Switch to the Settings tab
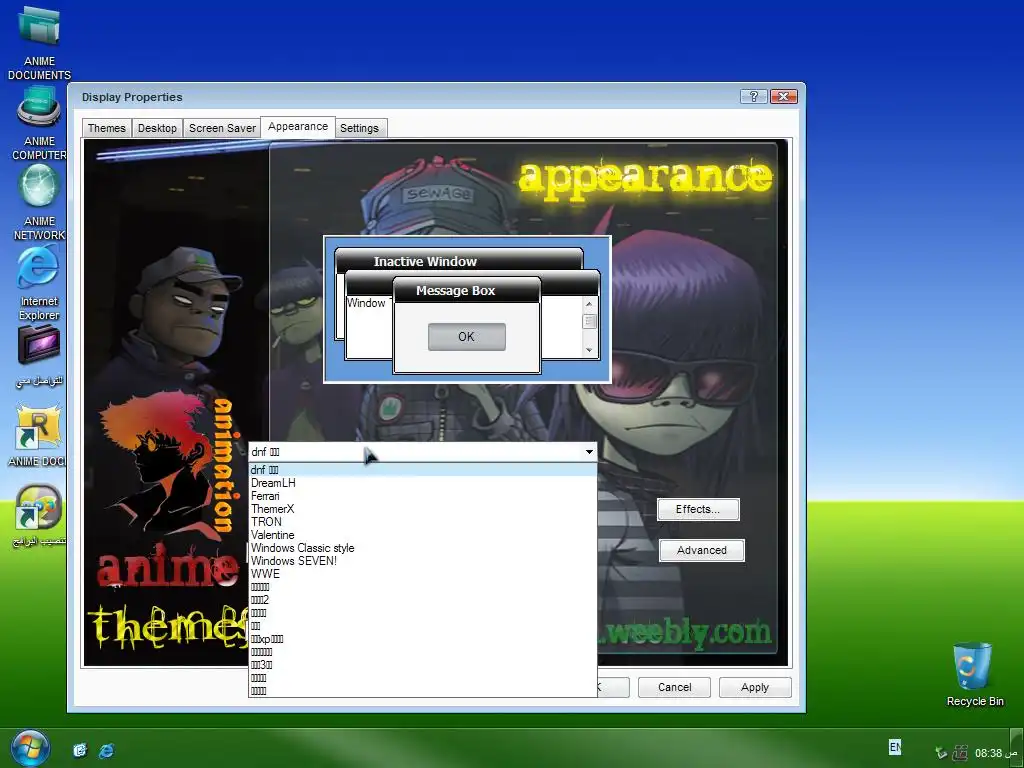1024x768 pixels. click(359, 128)
